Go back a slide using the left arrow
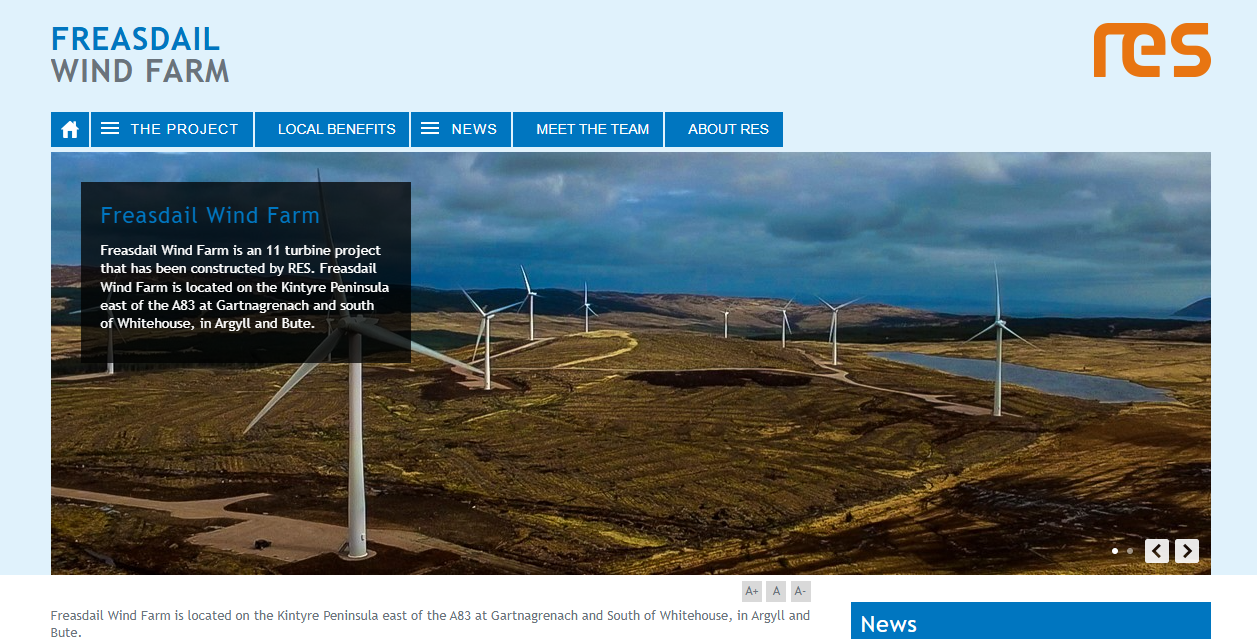Screen dimensions: 1257x639 tap(1156, 550)
